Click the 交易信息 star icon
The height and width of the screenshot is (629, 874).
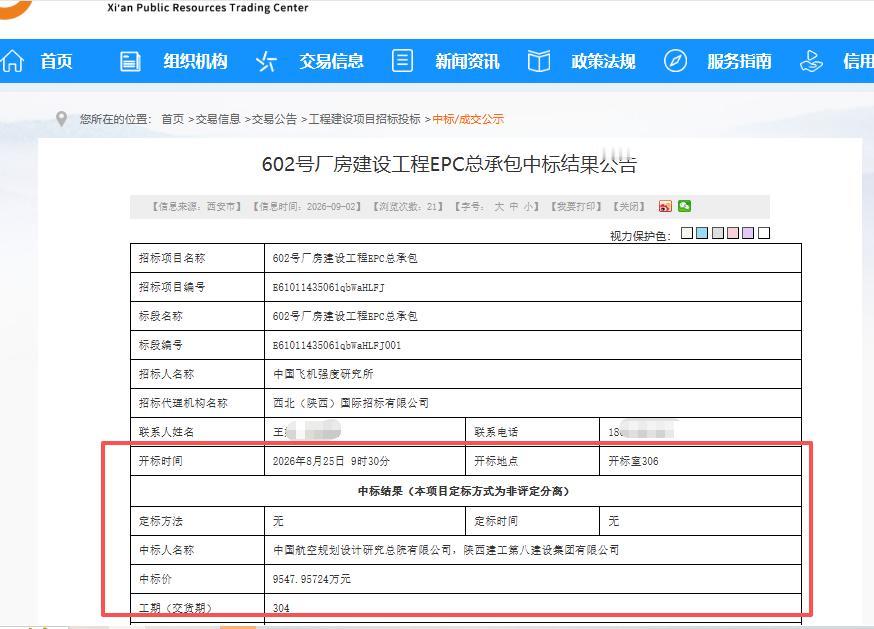tap(266, 61)
